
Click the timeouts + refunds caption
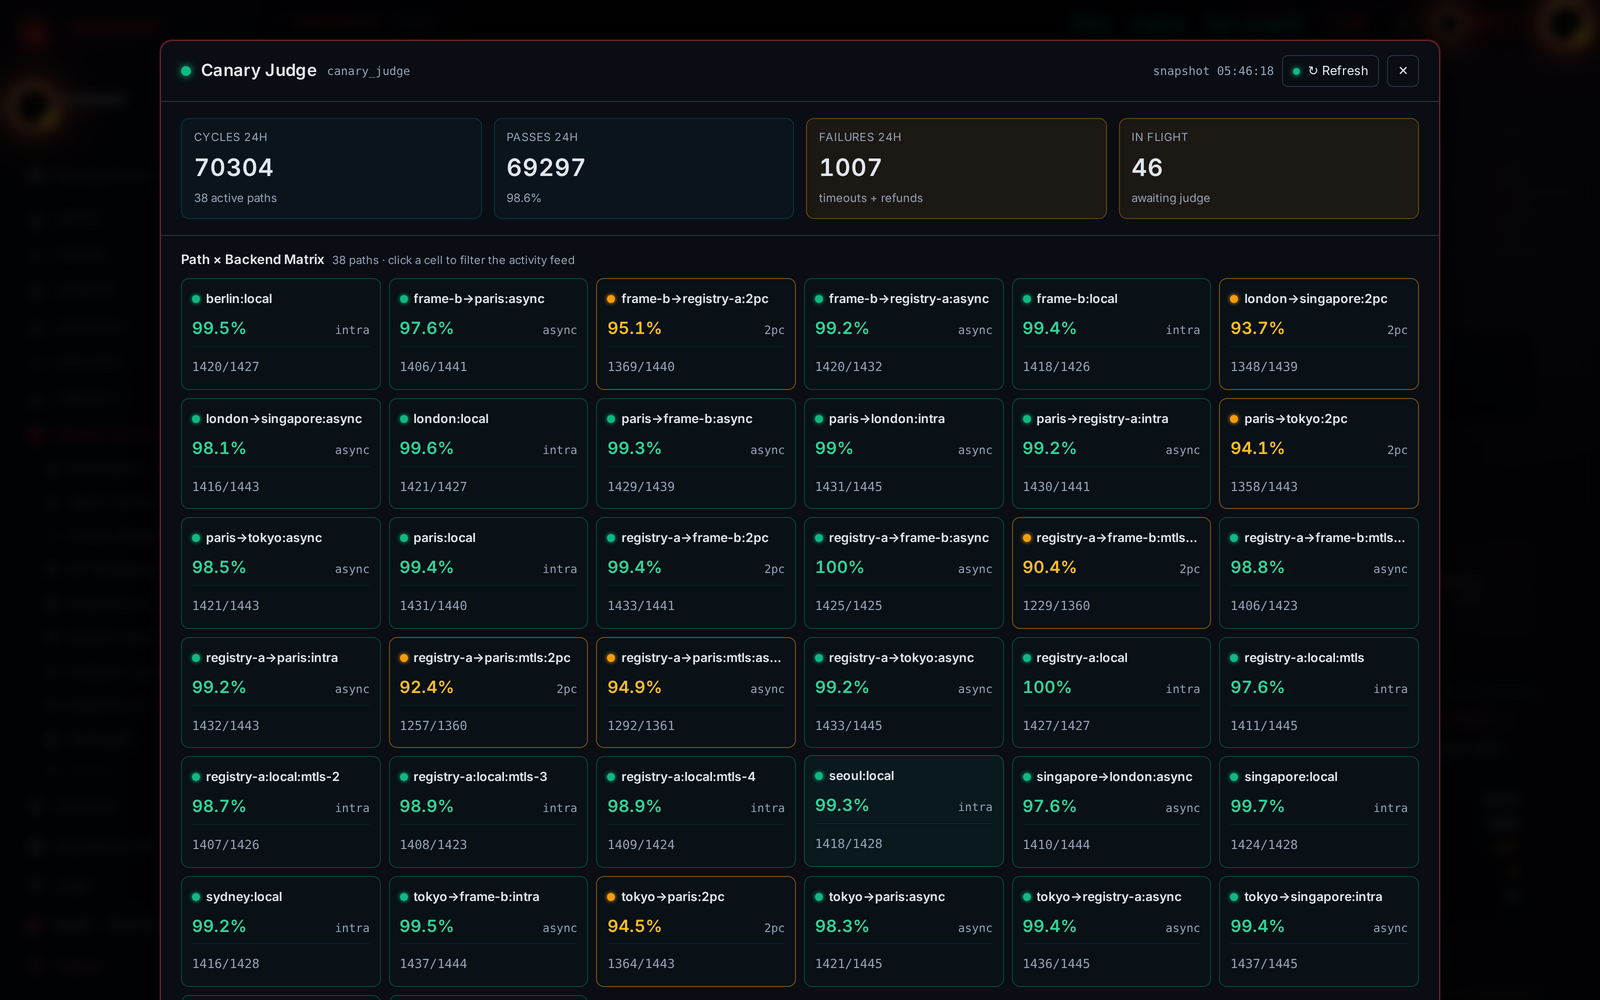(870, 198)
